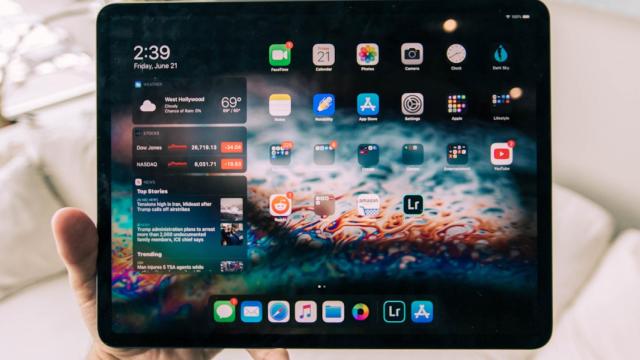Tap the 69° temperature reading

tap(231, 102)
